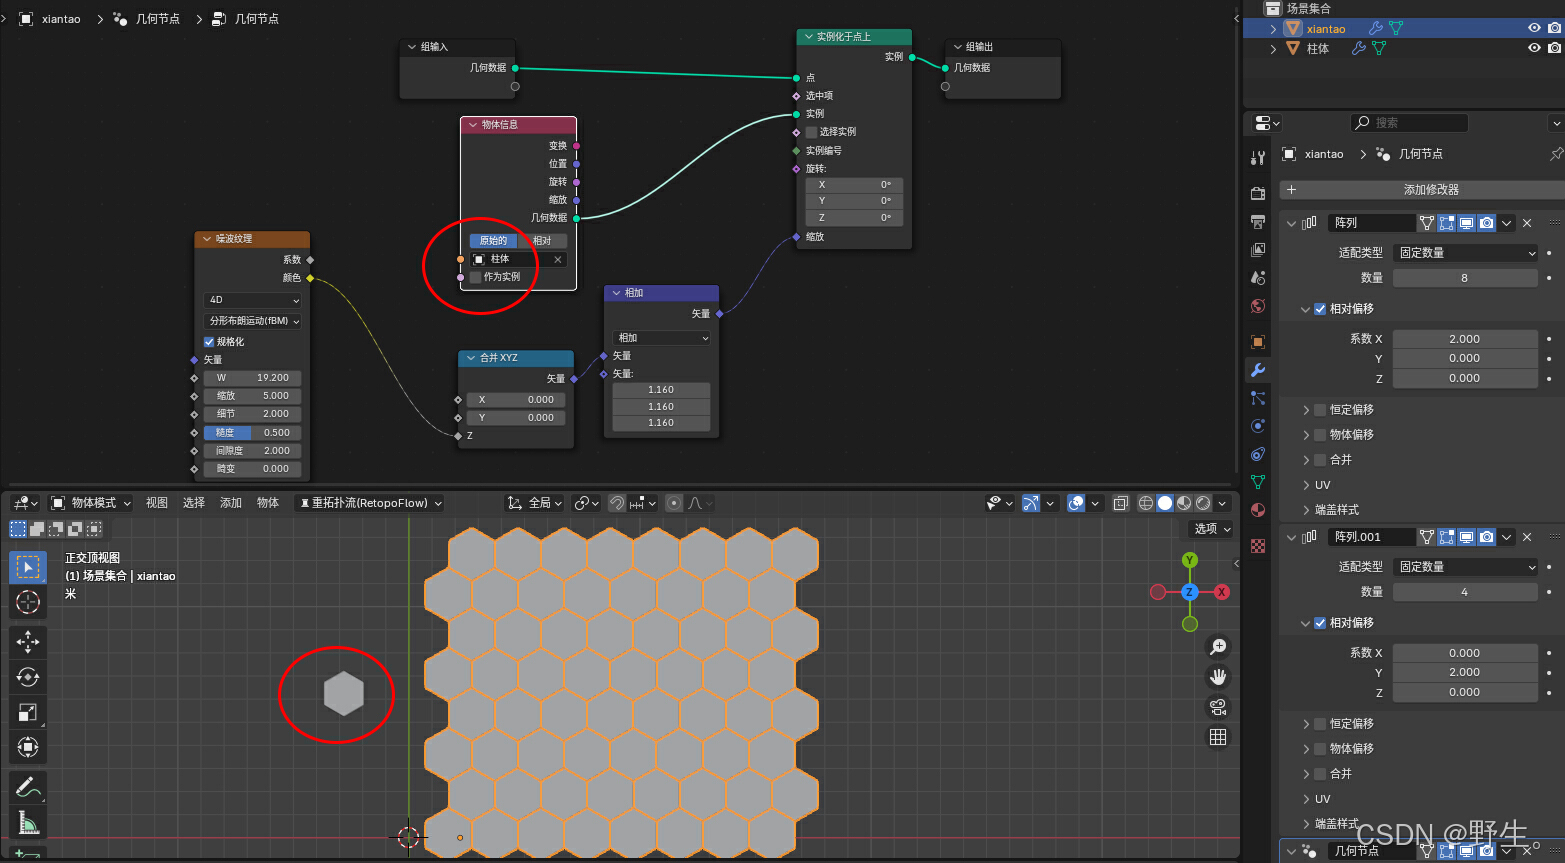Toggle 规格化 checkbox in noise texture node
Viewport: 1565px width, 863px height.
[x=209, y=342]
